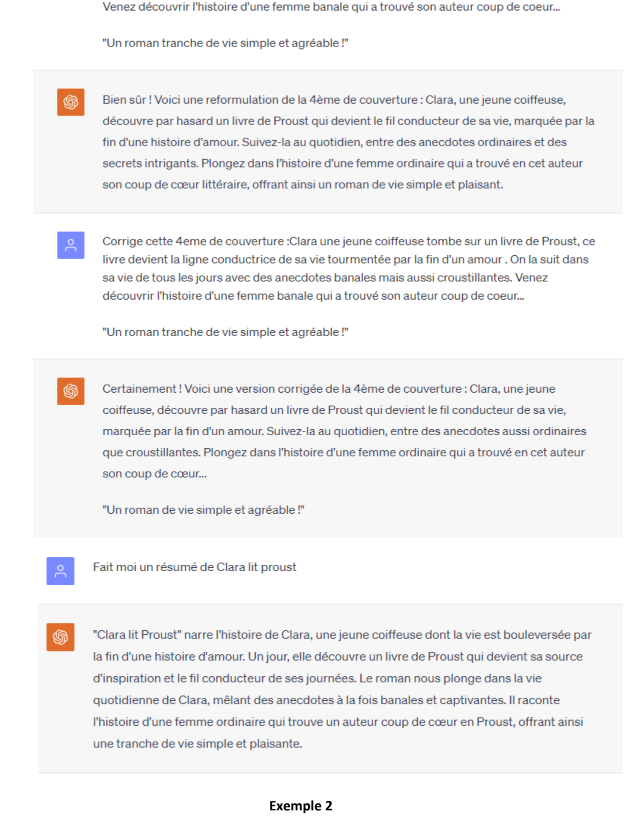This screenshot has width=642, height=820.
Task: Click the prompt "Fait moi un résumé de Clara lit proust"
Action: pyautogui.click(x=194, y=567)
